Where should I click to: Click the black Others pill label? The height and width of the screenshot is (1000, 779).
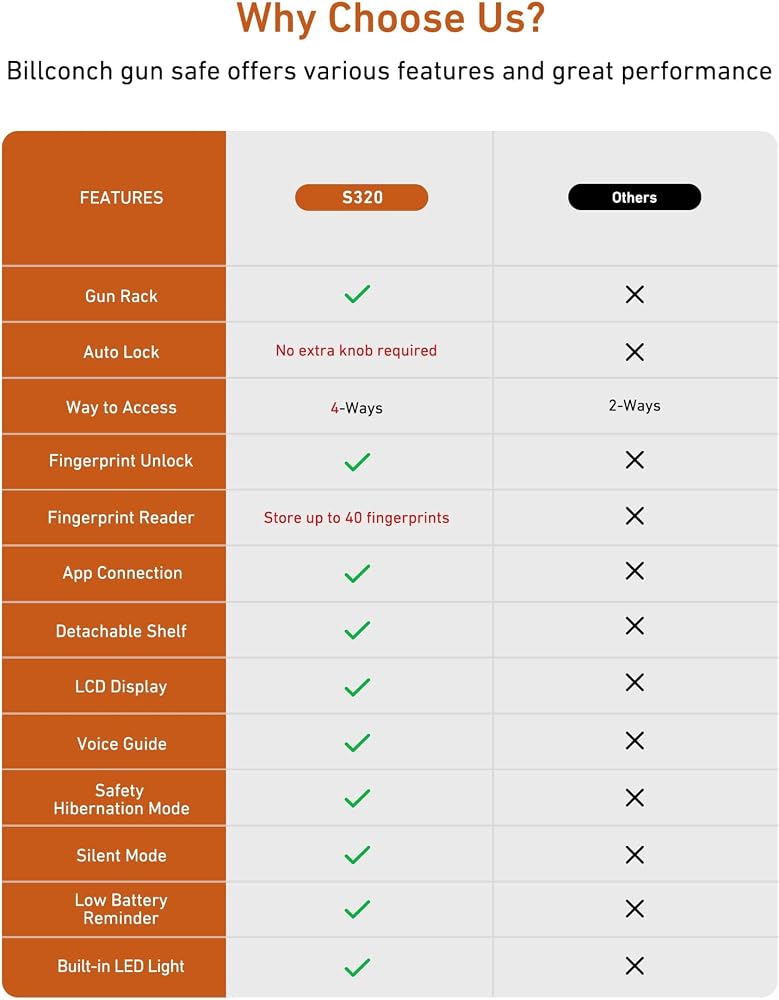point(635,197)
